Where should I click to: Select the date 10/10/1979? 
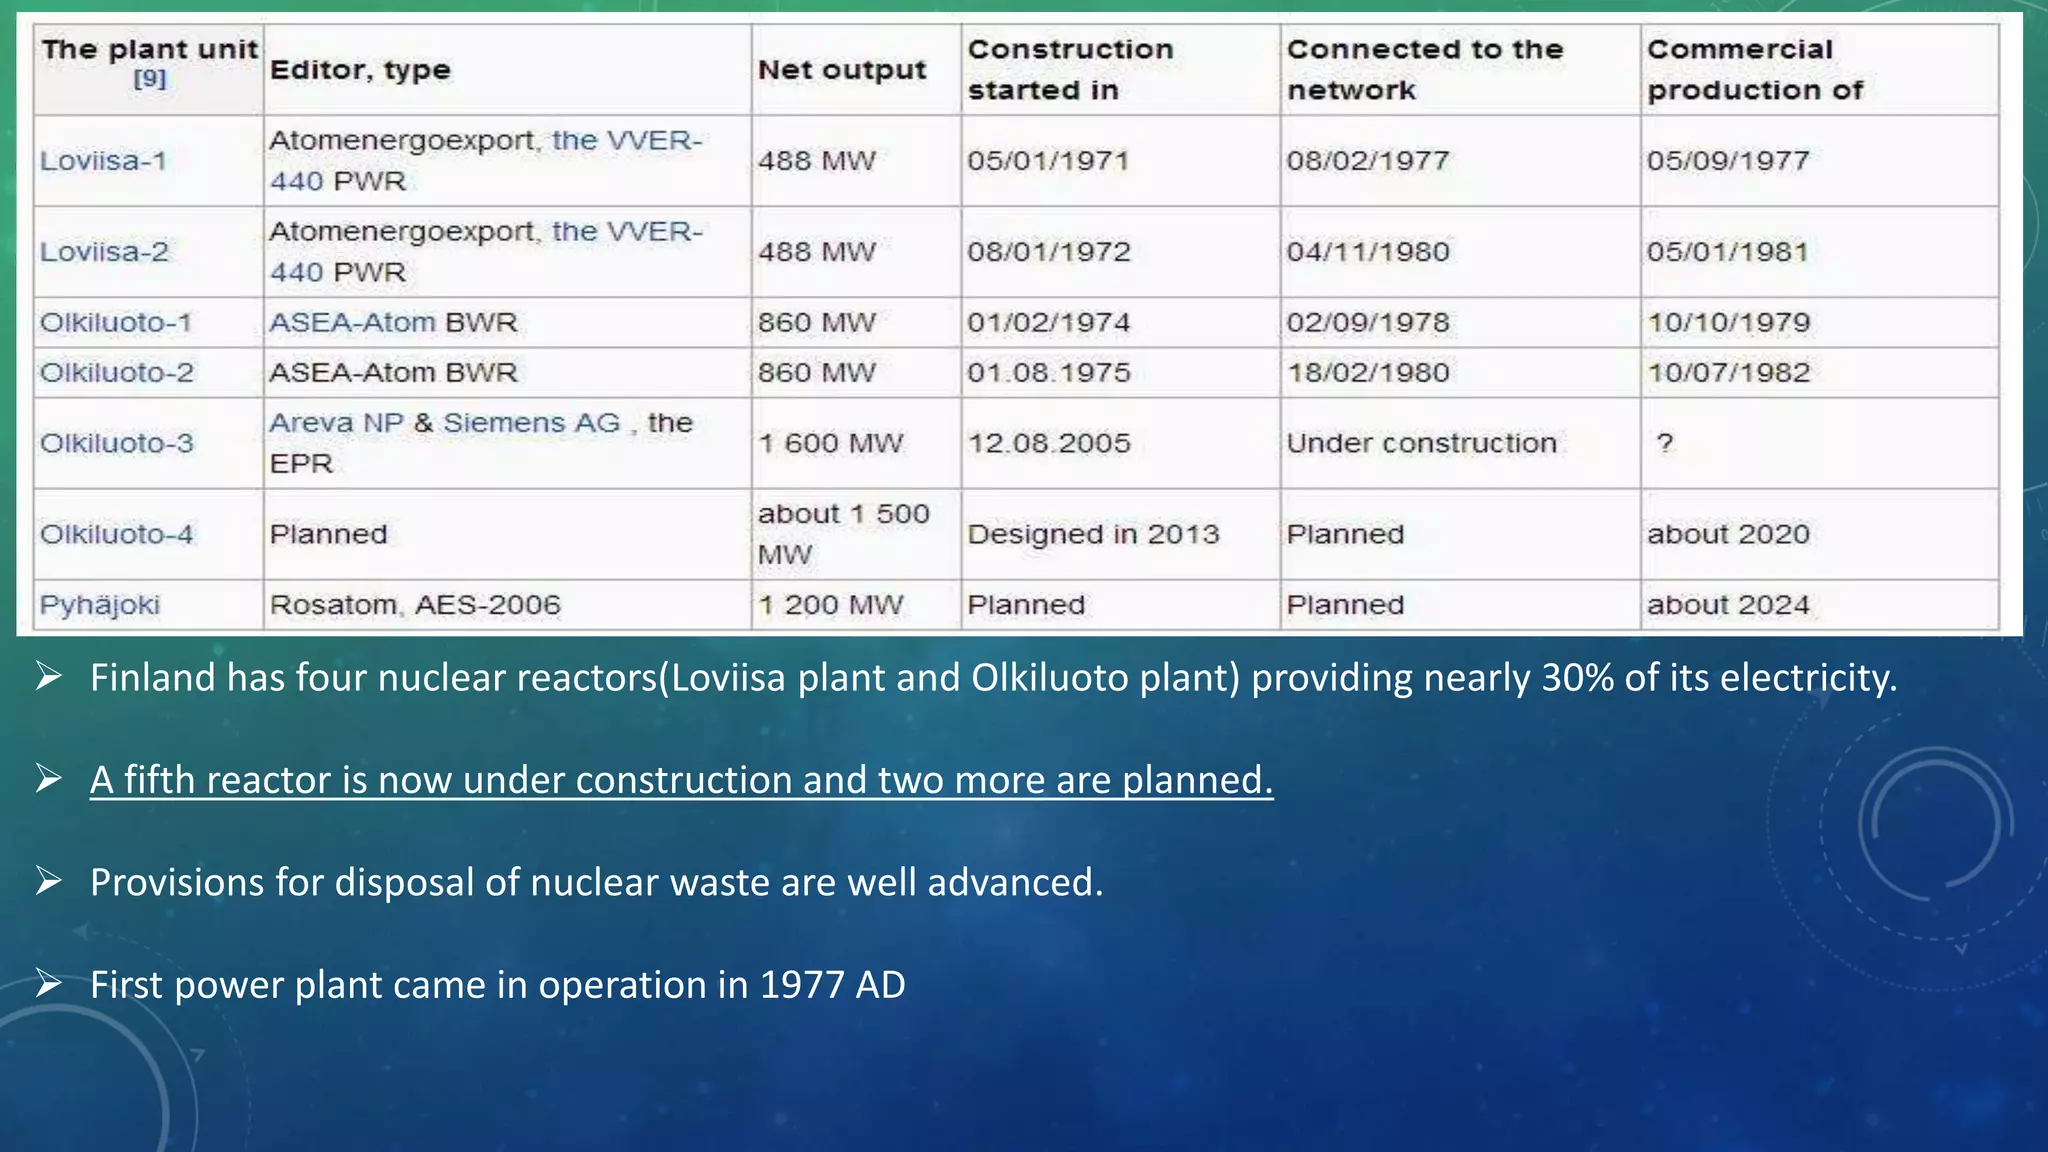click(1728, 323)
